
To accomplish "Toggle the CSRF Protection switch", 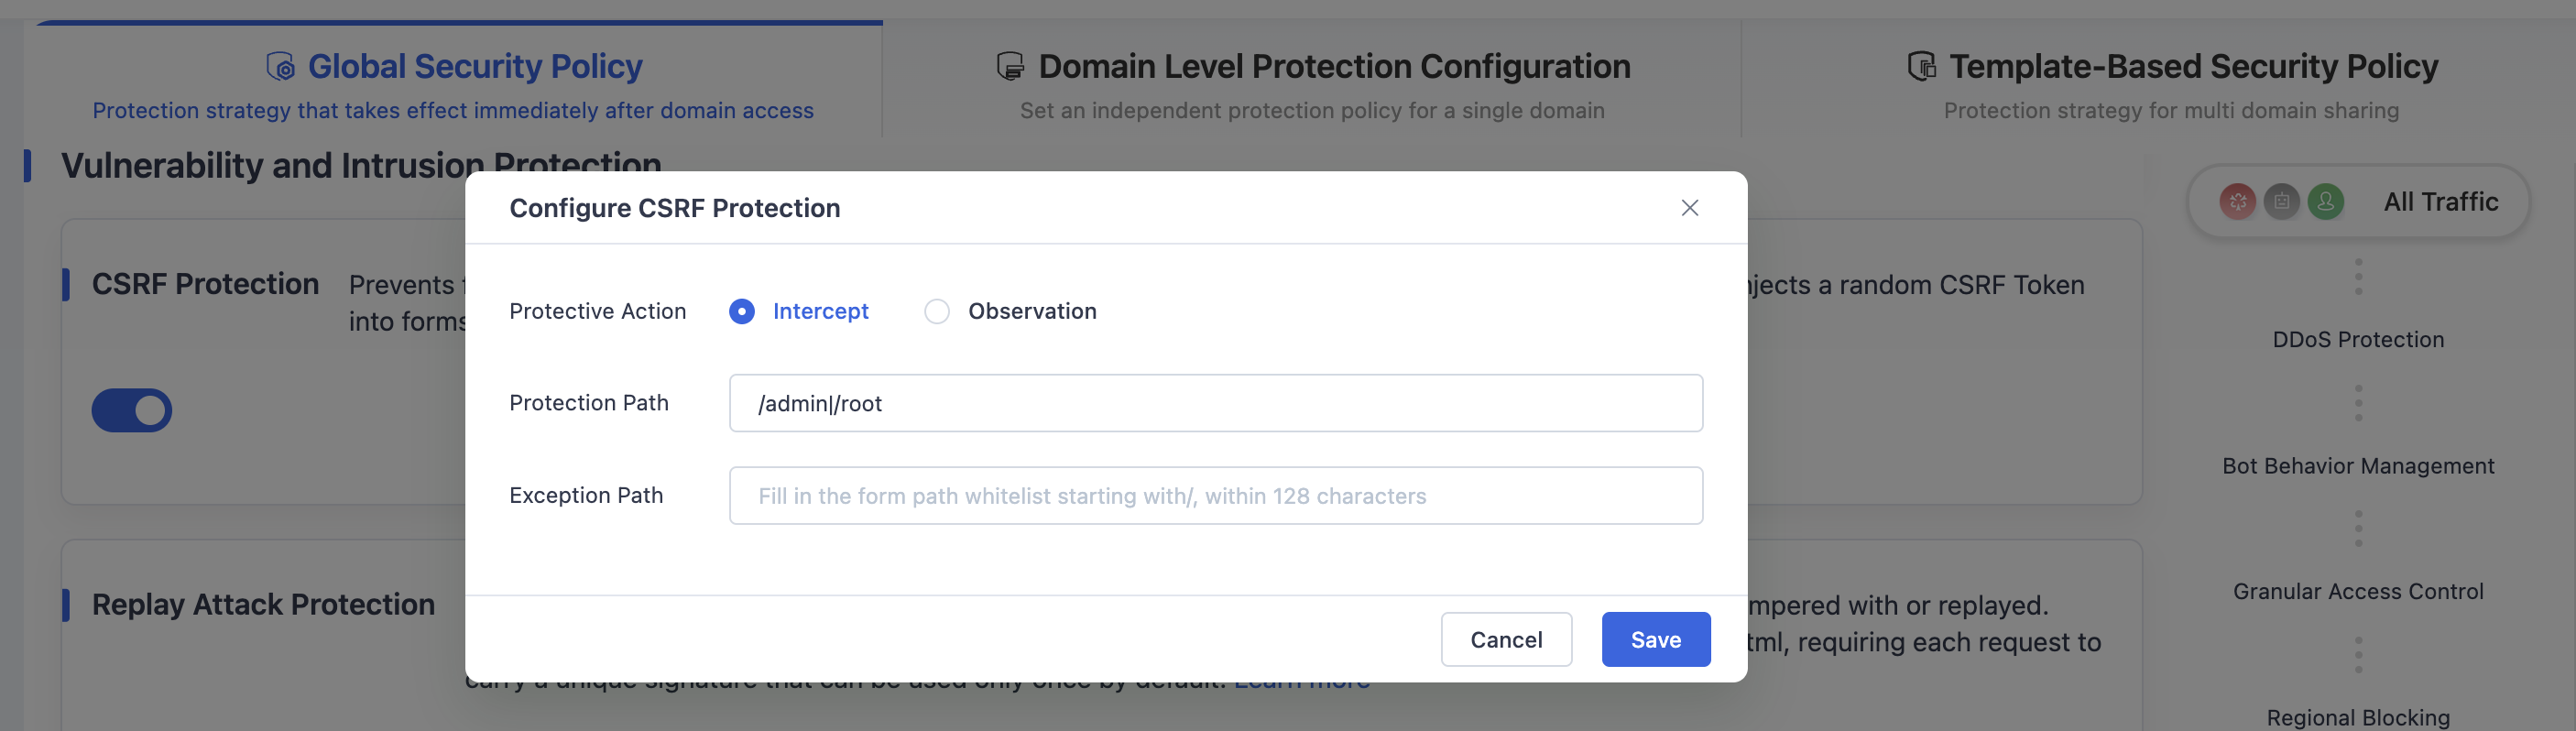I will [x=131, y=410].
